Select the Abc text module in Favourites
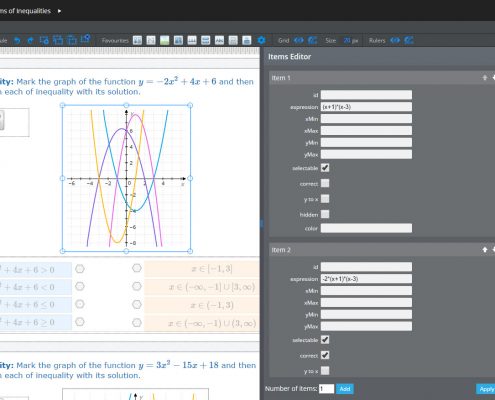 (x=219, y=40)
